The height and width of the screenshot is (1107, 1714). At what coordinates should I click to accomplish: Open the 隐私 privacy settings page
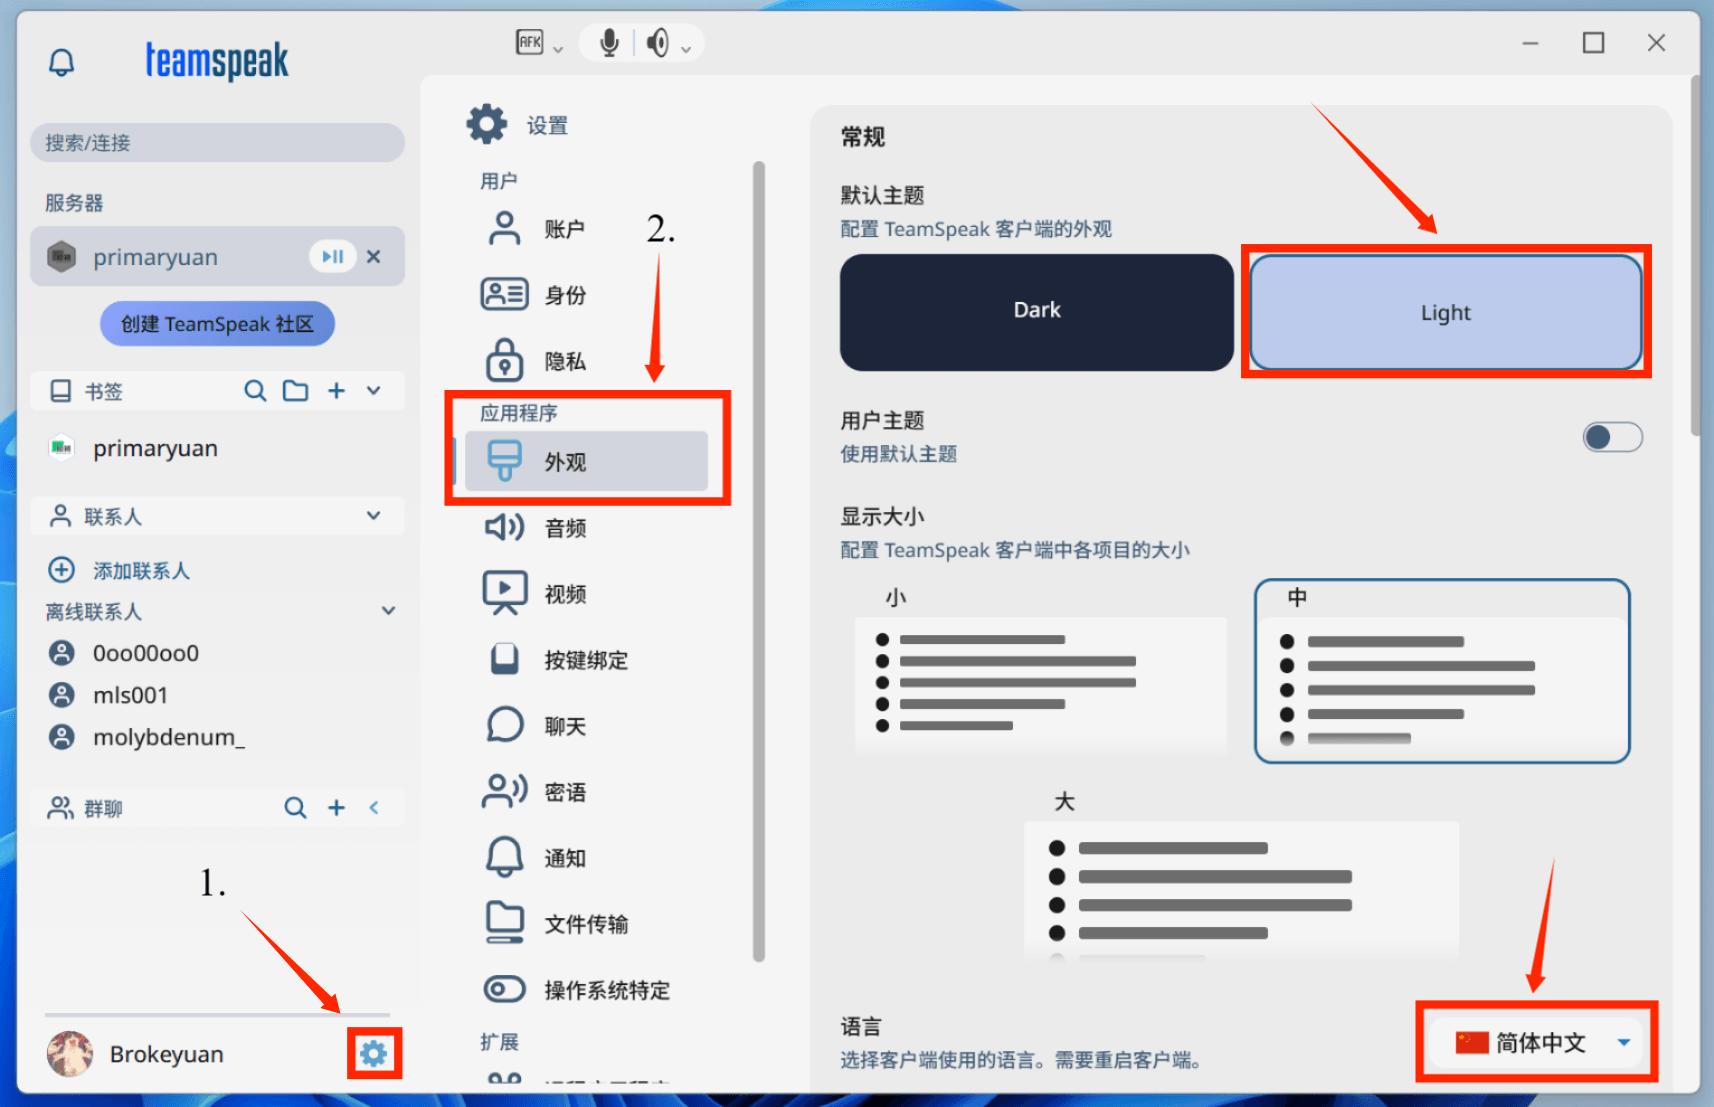(586, 361)
